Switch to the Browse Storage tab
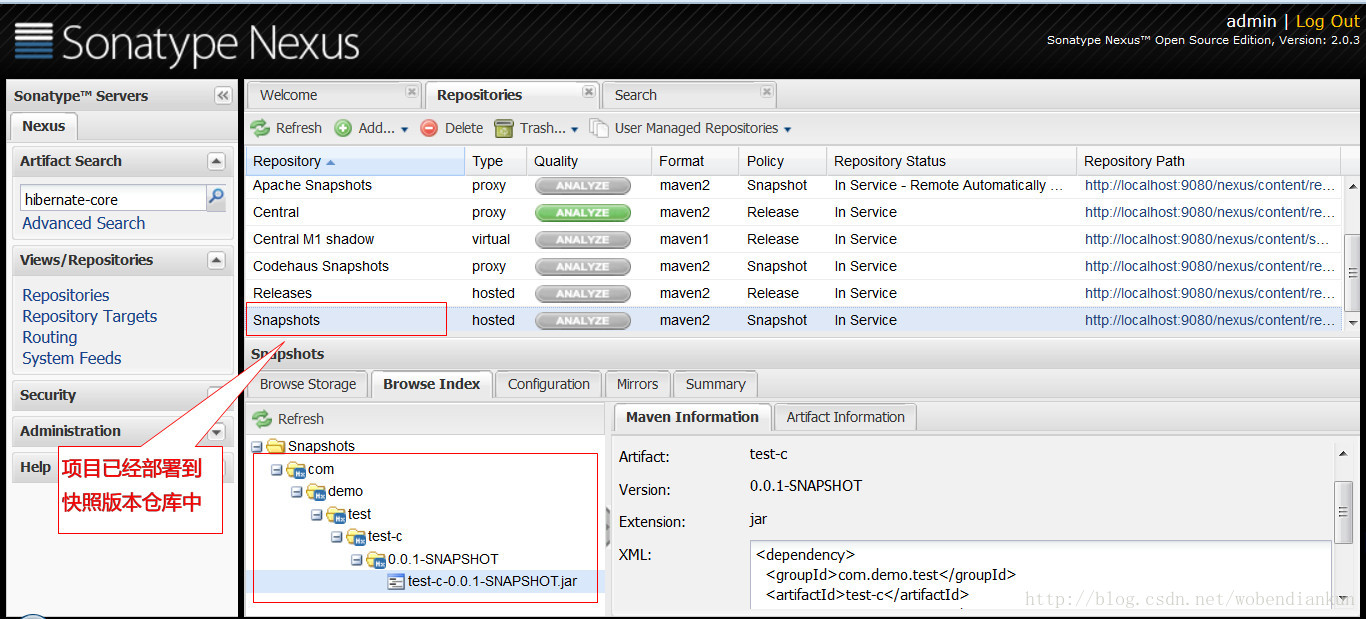The width and height of the screenshot is (1366, 619). point(308,384)
